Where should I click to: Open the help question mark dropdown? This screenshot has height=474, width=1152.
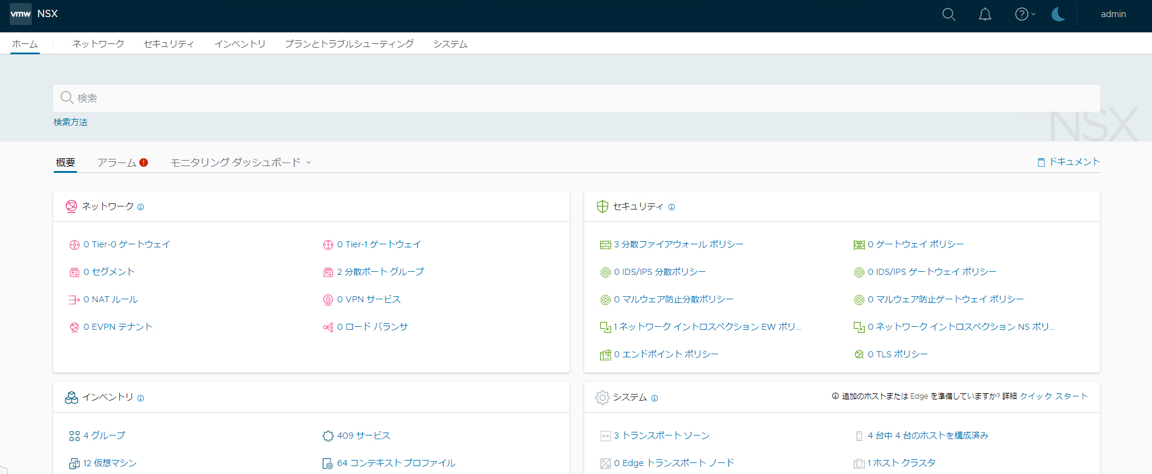(1024, 14)
